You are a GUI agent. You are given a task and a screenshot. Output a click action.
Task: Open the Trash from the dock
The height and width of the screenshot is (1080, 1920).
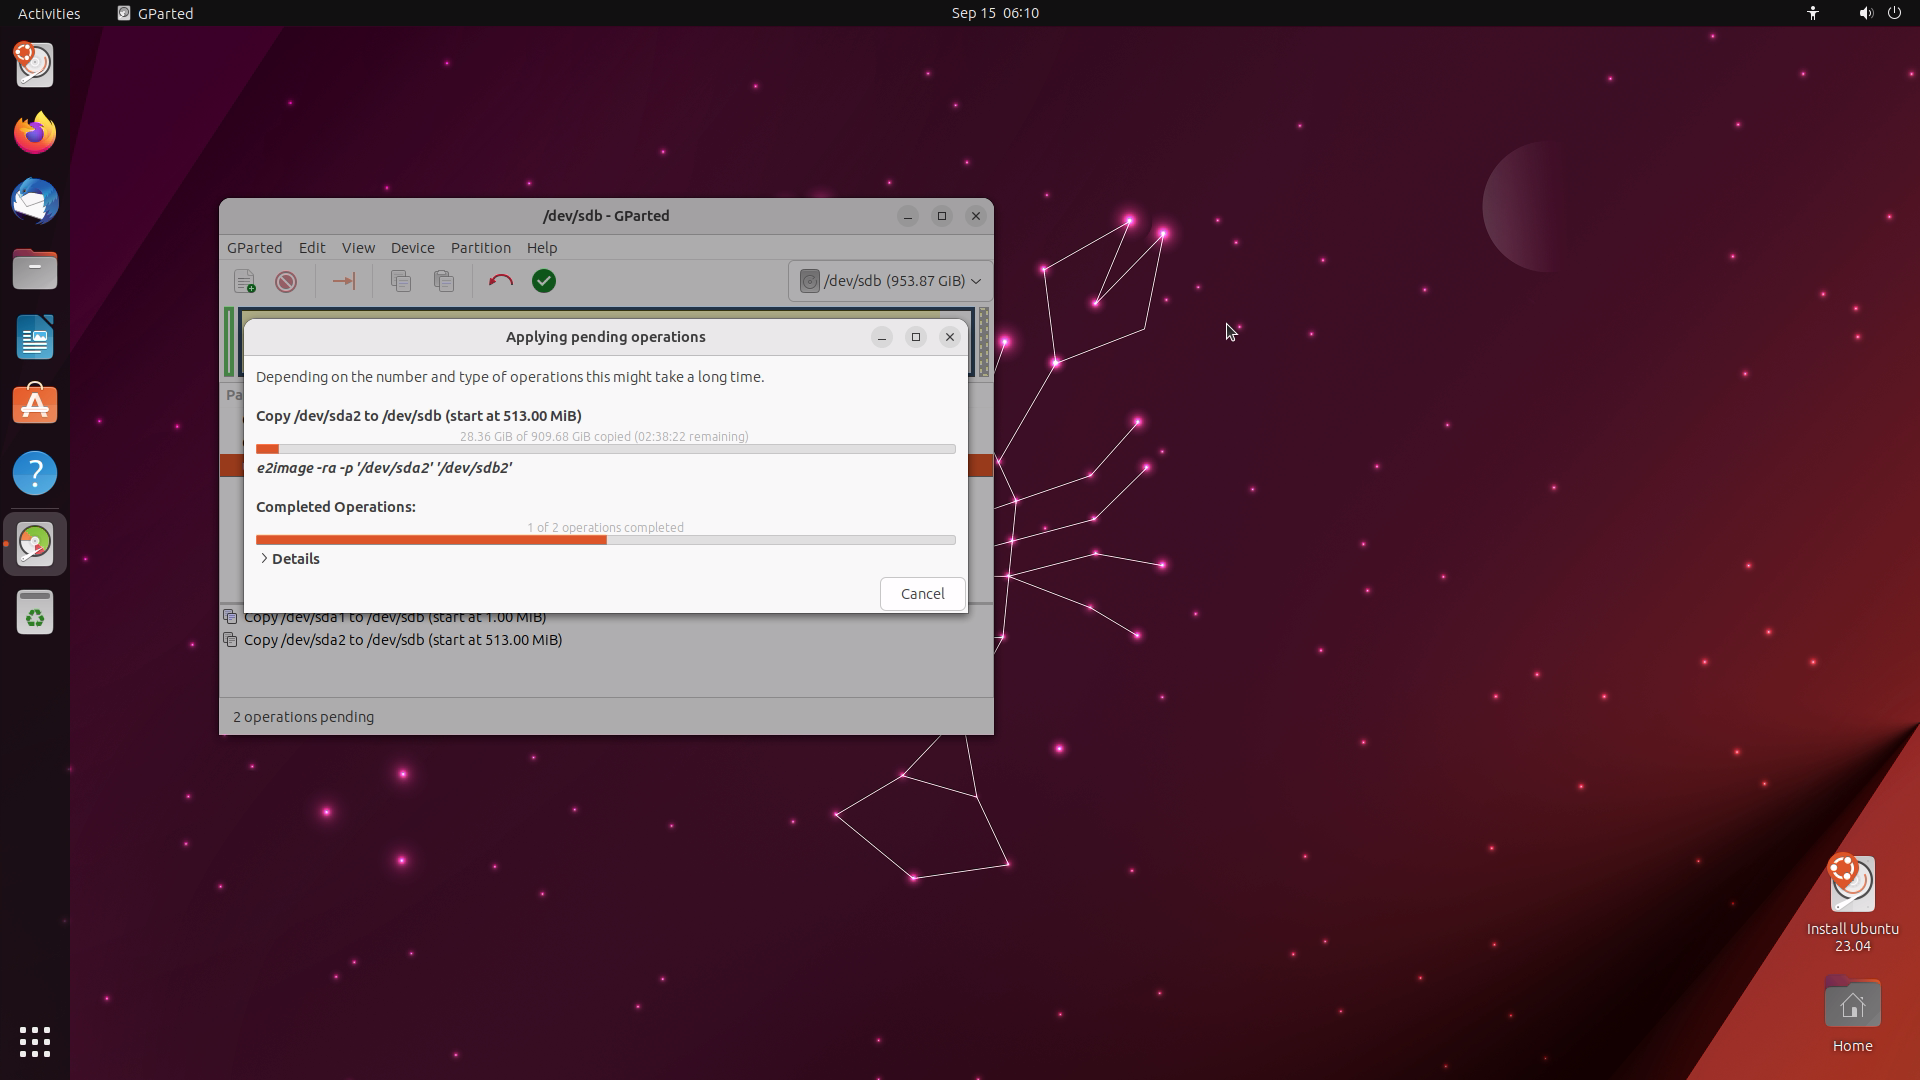pos(35,612)
